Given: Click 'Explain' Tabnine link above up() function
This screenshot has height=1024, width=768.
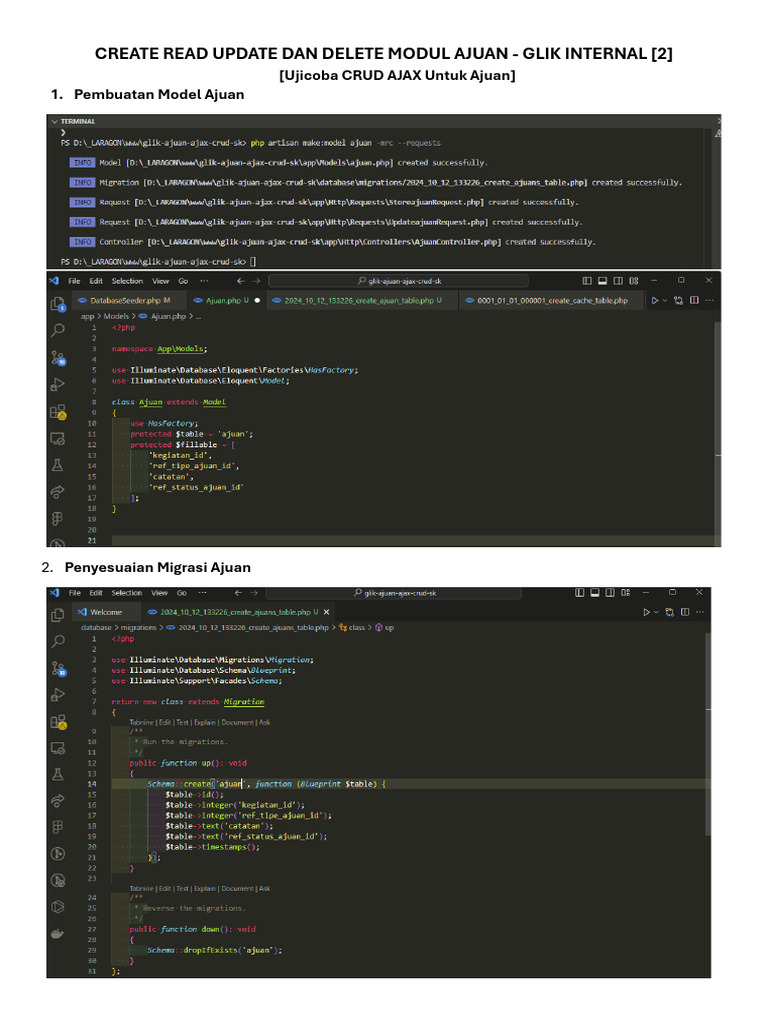Looking at the screenshot, I should coord(205,722).
